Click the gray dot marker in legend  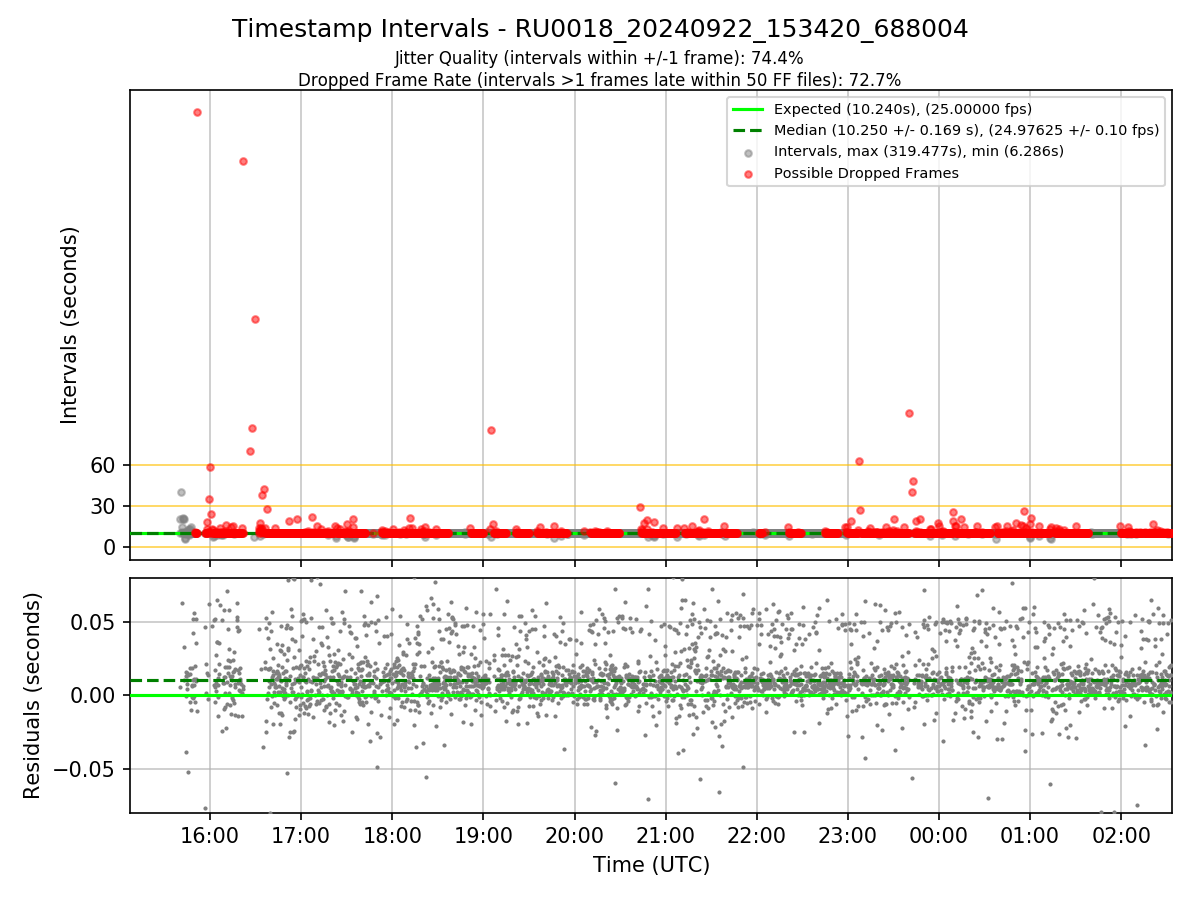tap(749, 152)
